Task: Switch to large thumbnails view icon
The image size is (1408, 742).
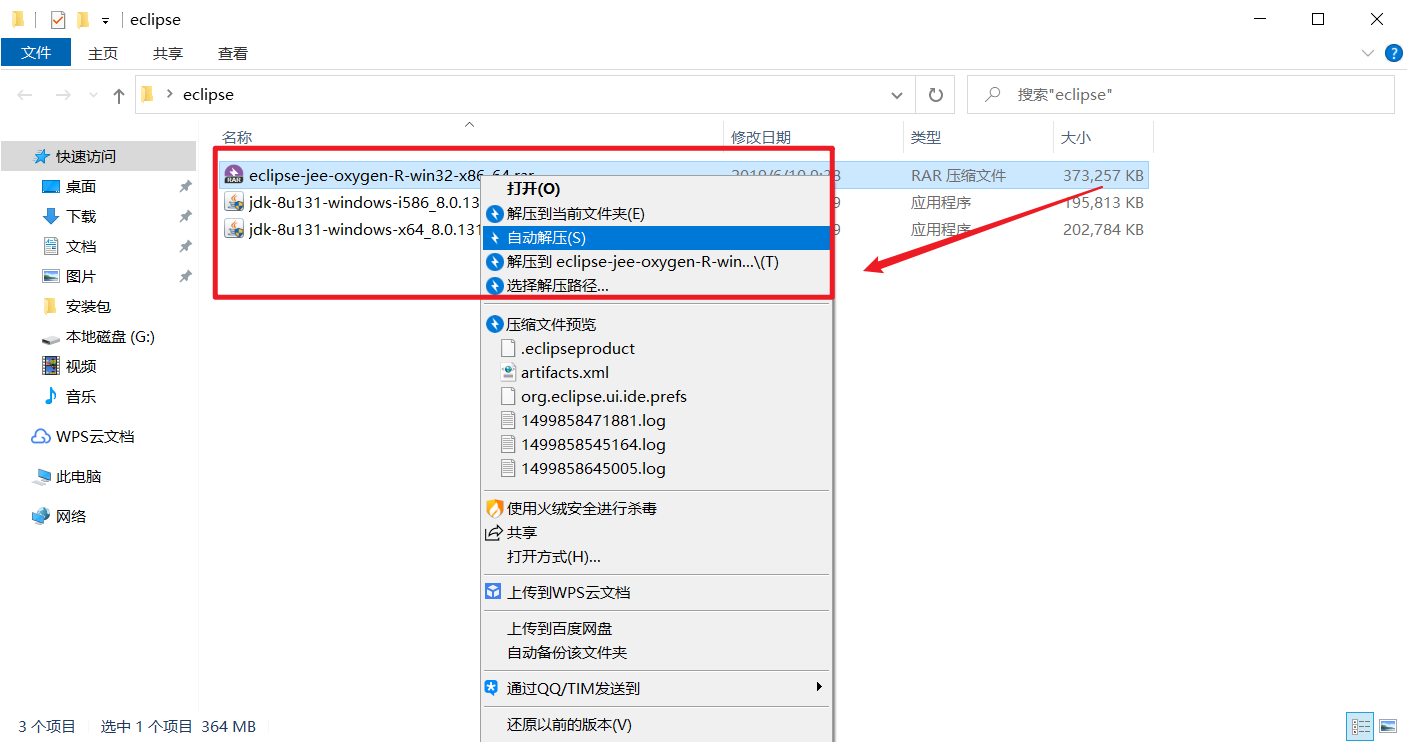Action: 1388,726
